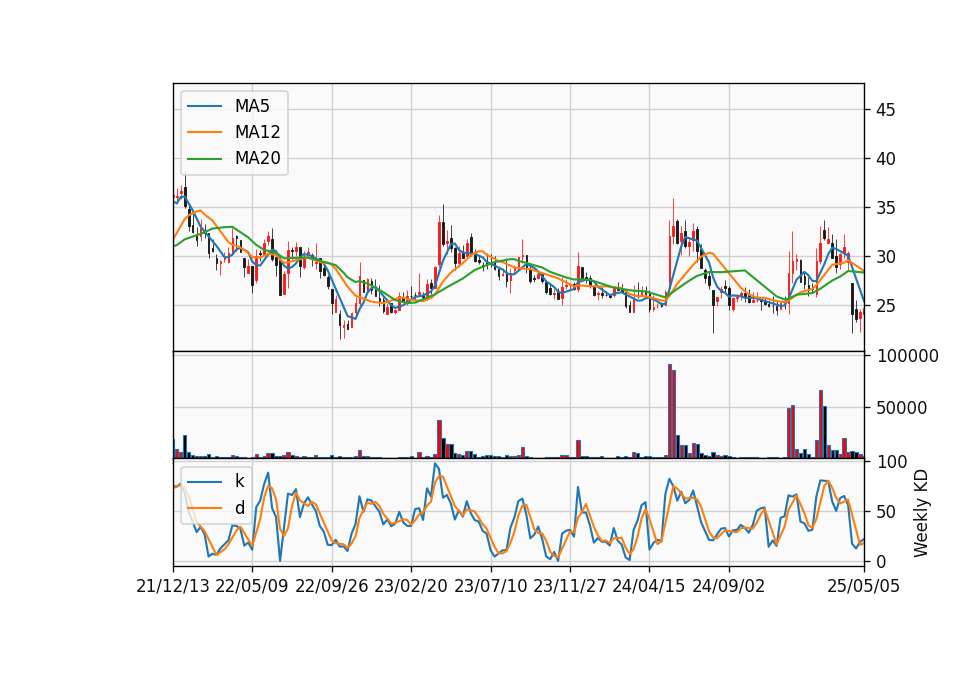960x690 pixels.
Task: Click the 23/02/20 date label
Action: tap(411, 587)
